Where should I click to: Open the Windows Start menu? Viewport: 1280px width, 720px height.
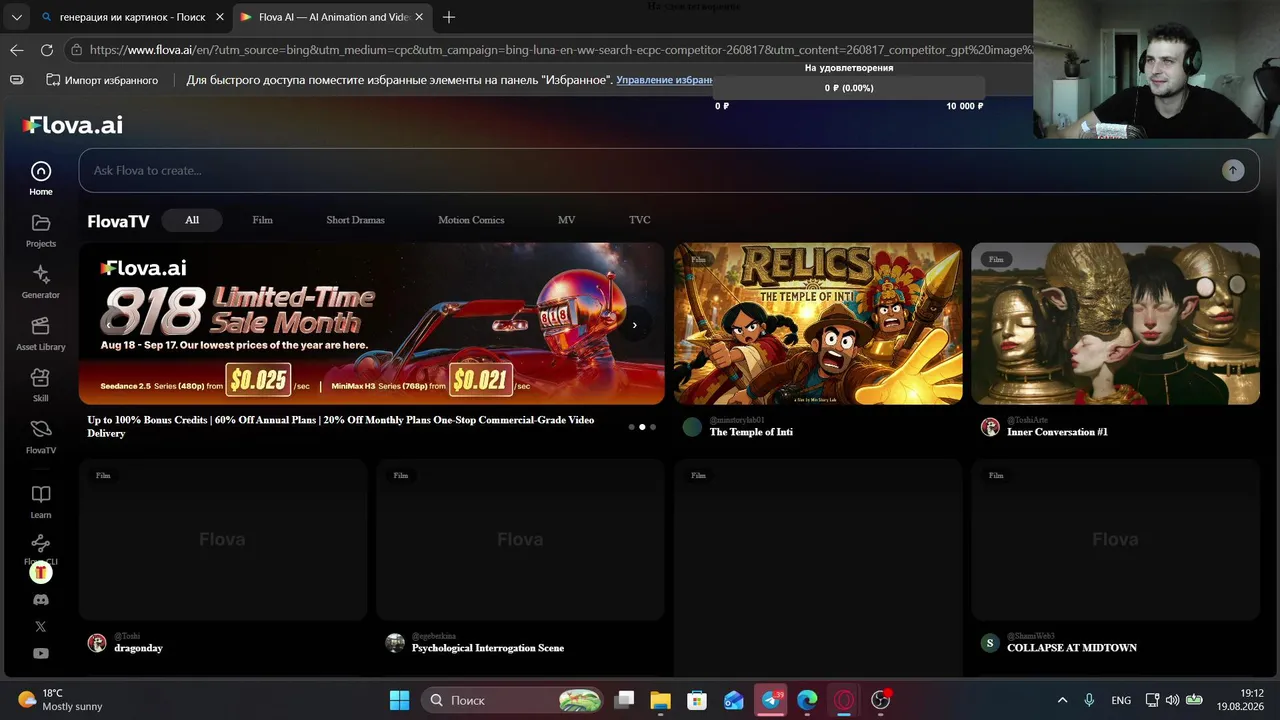coord(399,700)
